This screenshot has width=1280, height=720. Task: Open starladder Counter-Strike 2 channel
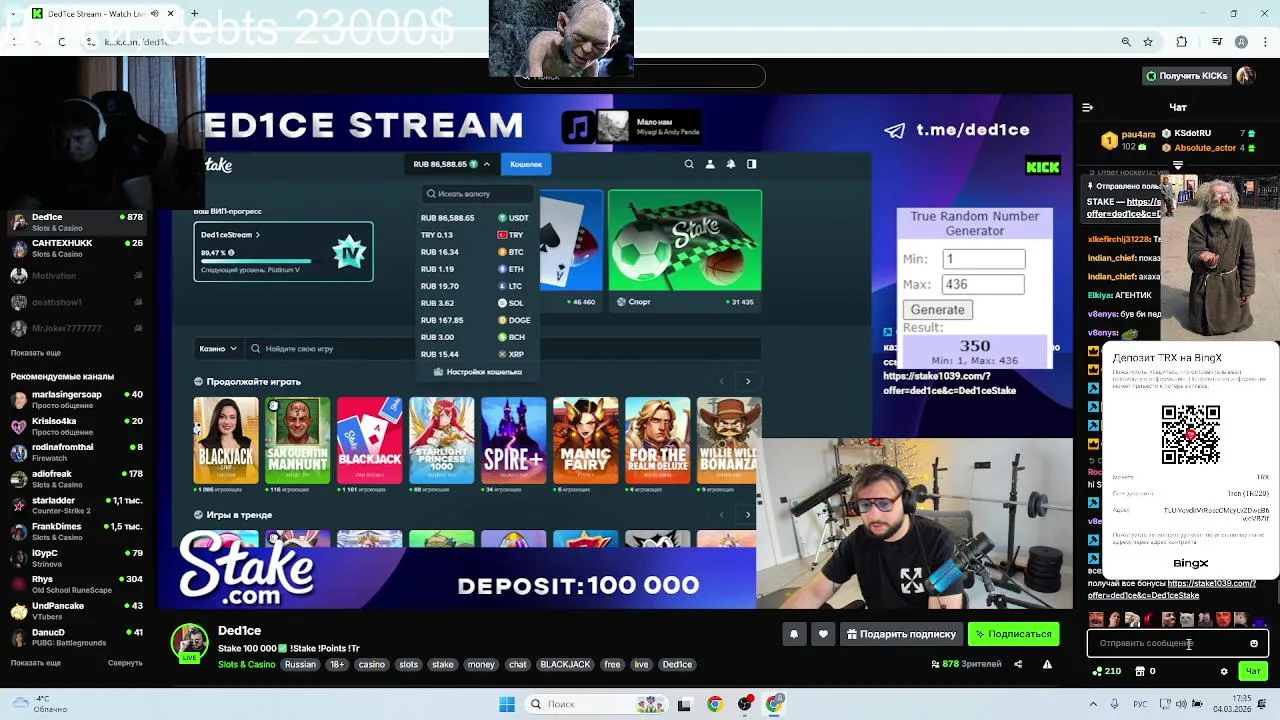tap(77, 505)
